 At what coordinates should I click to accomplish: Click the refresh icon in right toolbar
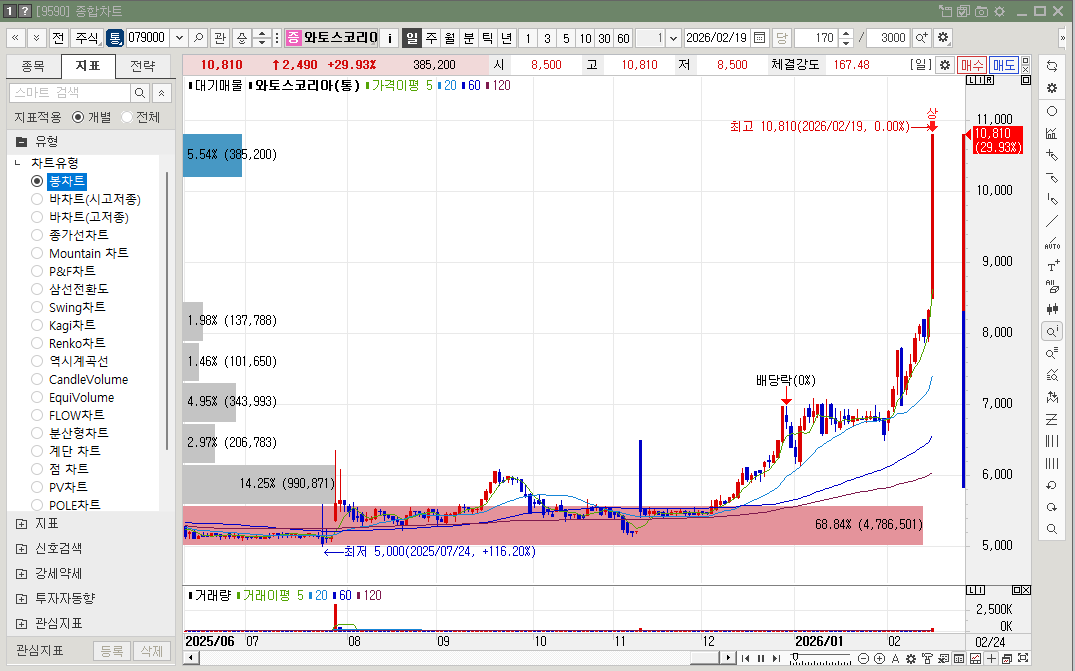(x=1052, y=66)
